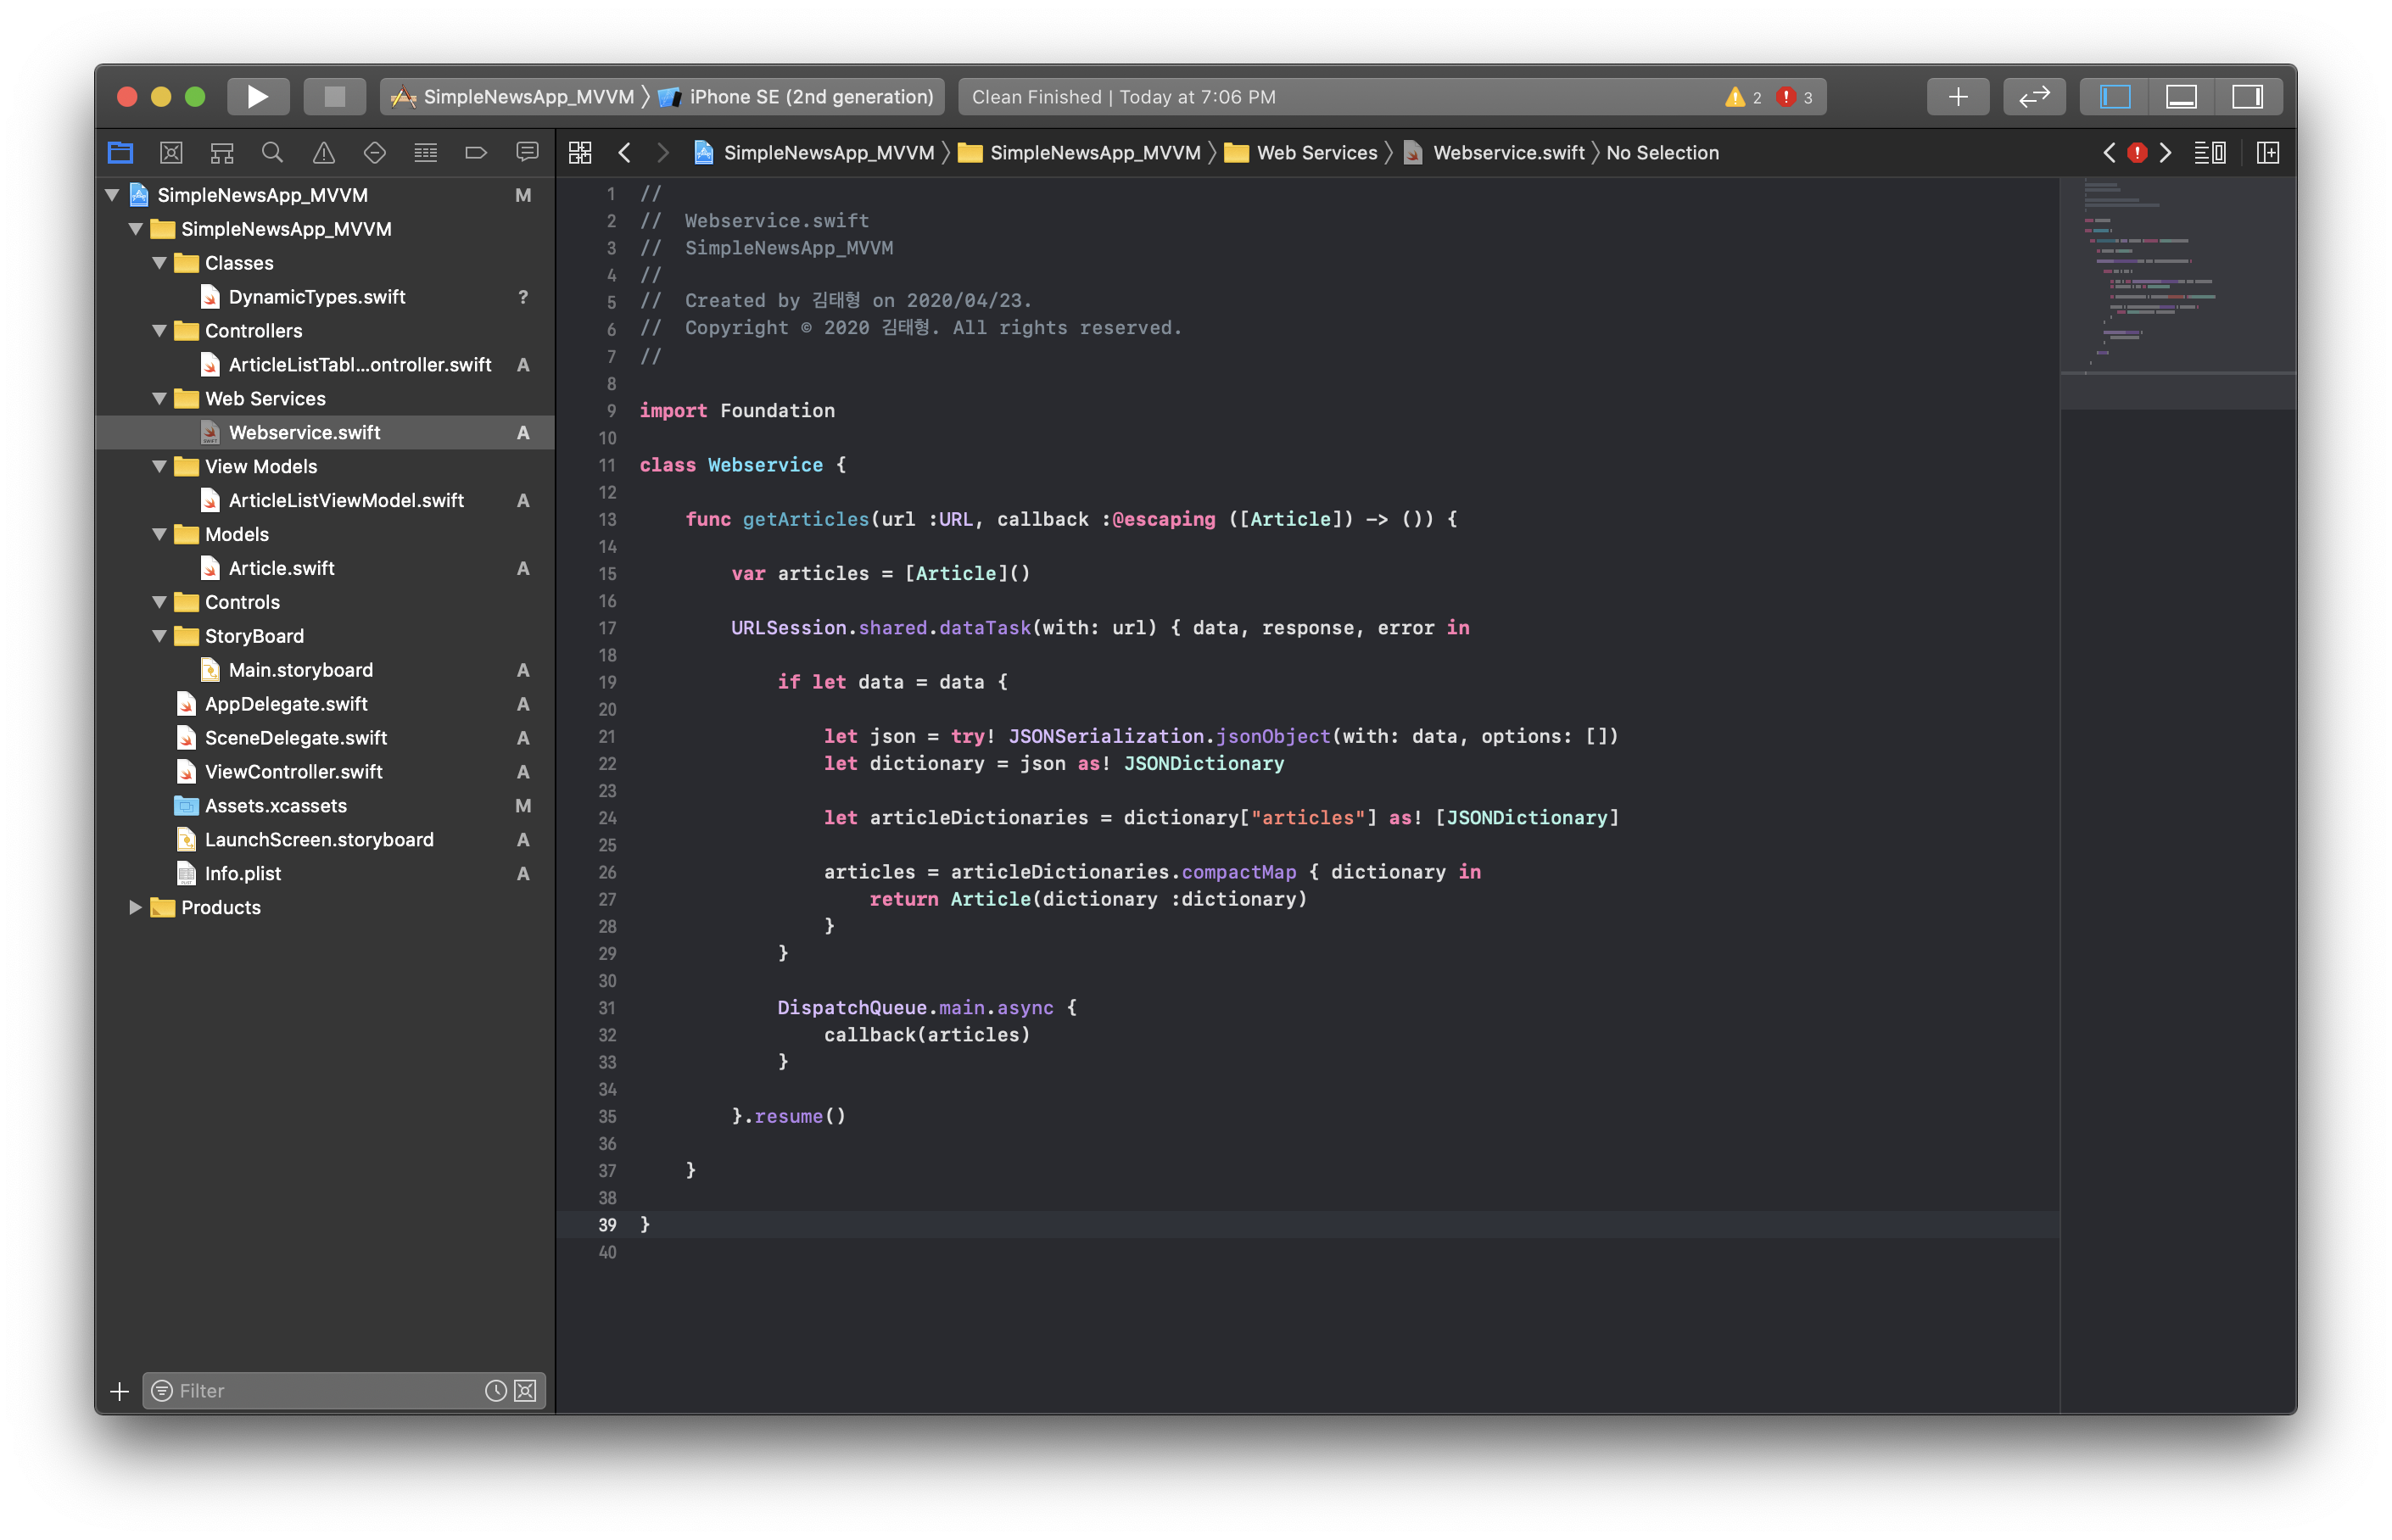The height and width of the screenshot is (1540, 2392).
Task: Open the Source Control navigator icon
Action: point(171,153)
